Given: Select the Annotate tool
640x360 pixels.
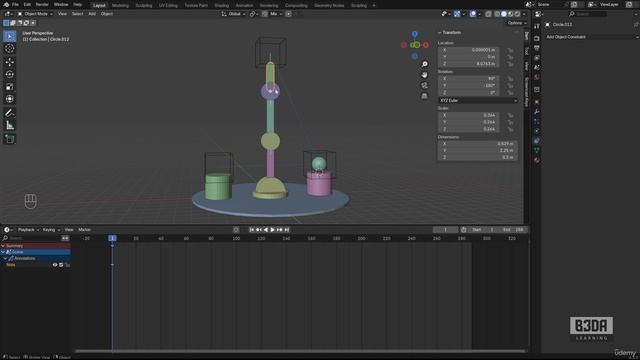Looking at the screenshot, I should (x=10, y=113).
